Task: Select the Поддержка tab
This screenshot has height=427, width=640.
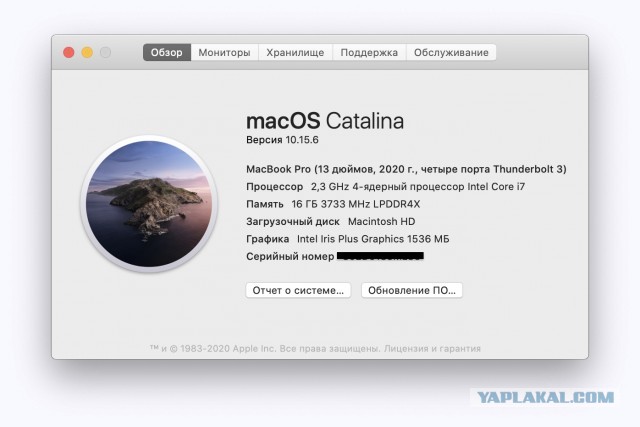Action: click(369, 53)
